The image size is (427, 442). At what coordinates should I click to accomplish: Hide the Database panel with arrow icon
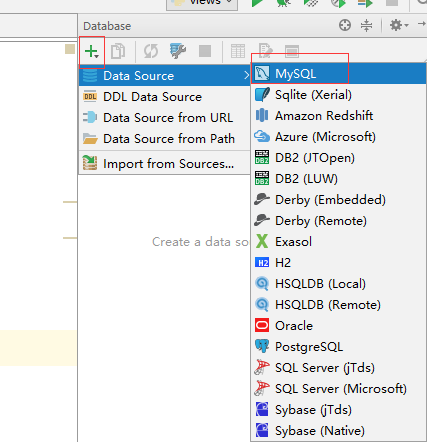[422, 24]
